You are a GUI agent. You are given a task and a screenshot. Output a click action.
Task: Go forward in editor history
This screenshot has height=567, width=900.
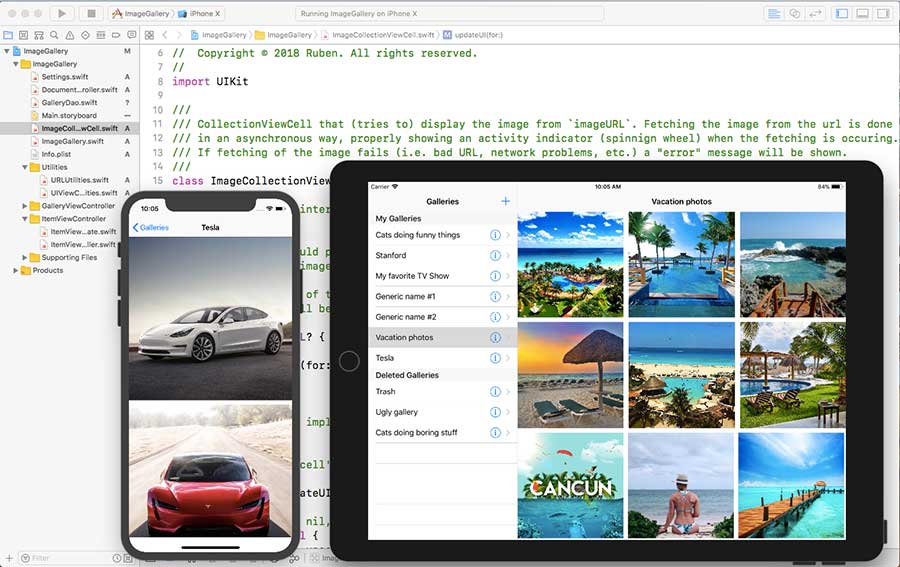pyautogui.click(x=179, y=35)
